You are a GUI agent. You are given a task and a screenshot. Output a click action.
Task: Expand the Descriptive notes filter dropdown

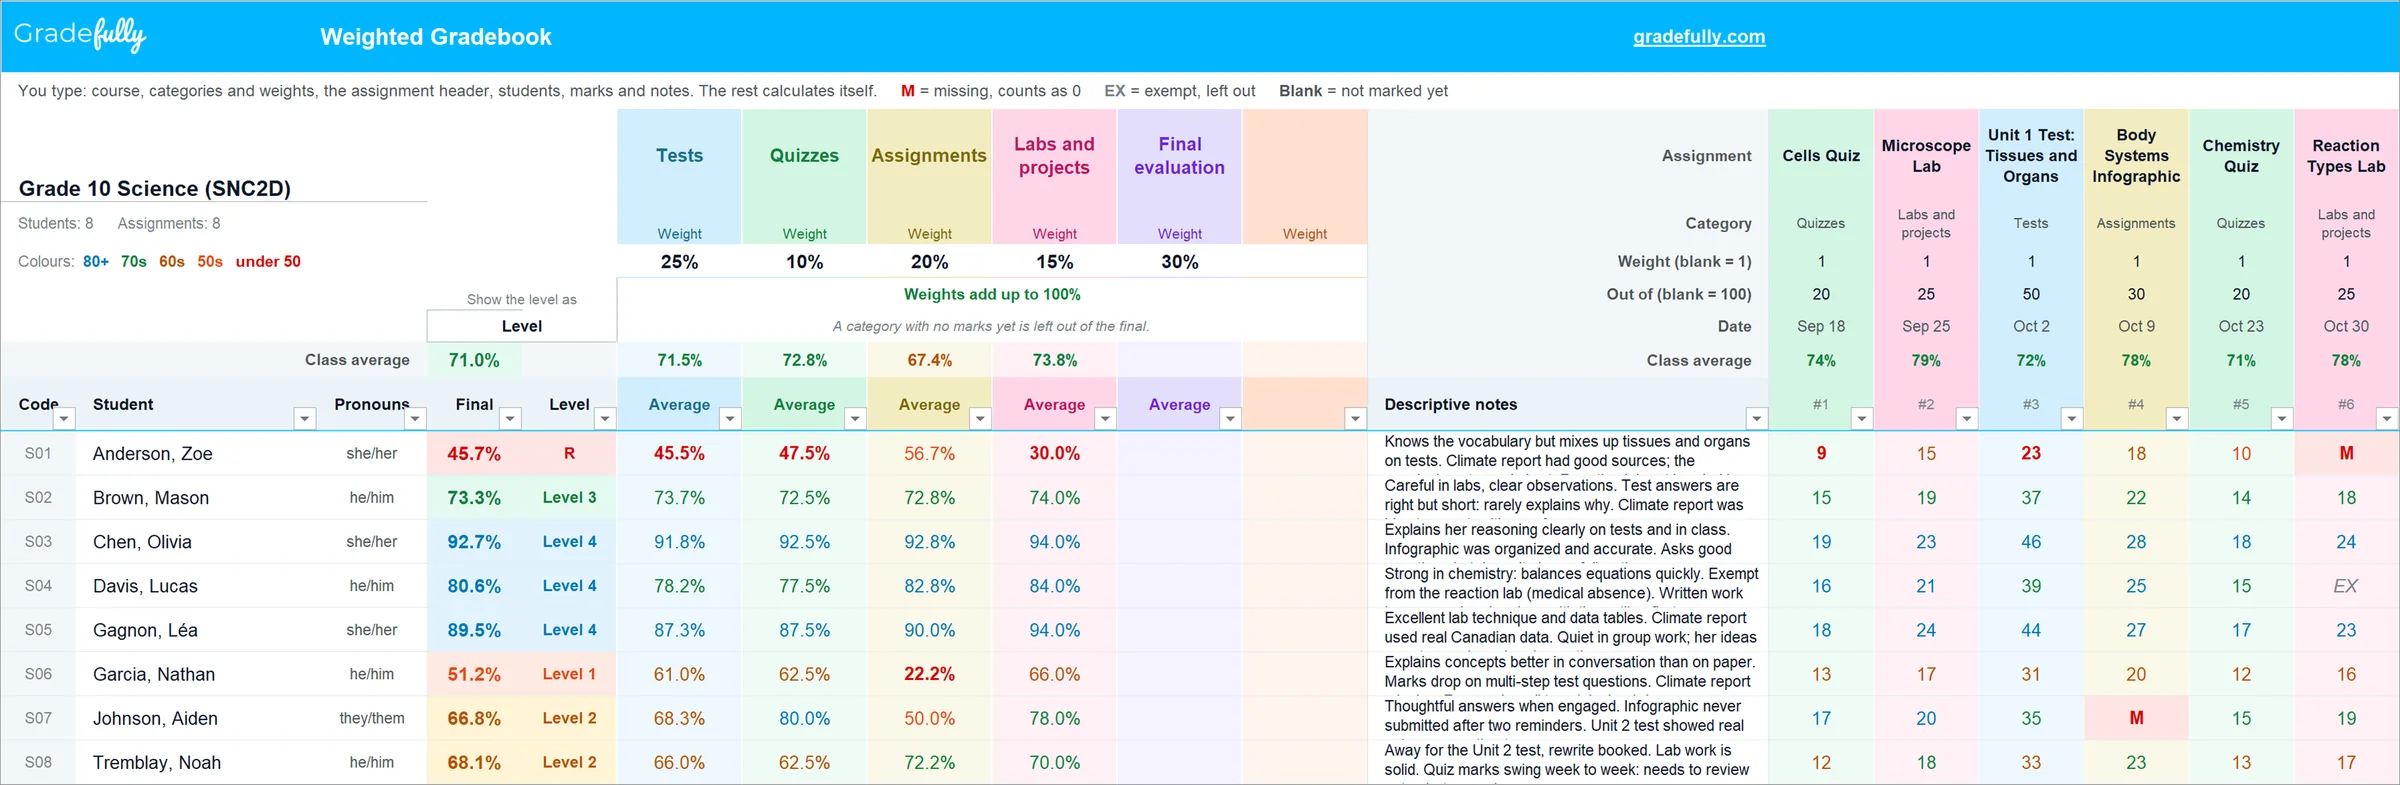point(1756,418)
